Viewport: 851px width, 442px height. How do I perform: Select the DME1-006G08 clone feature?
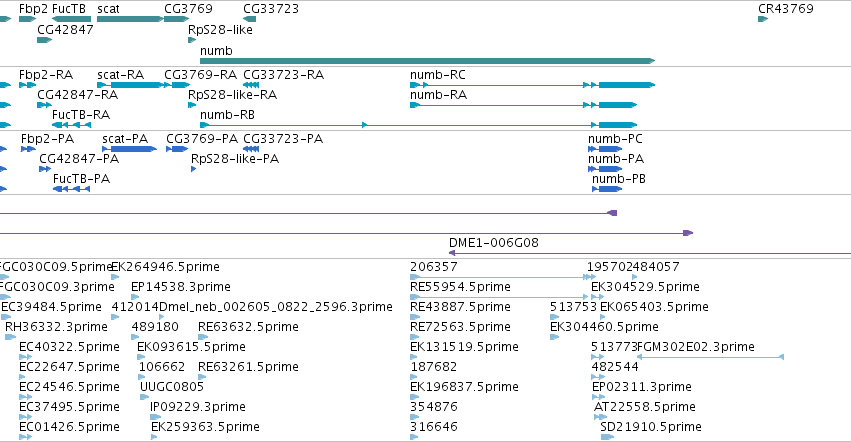650,253
